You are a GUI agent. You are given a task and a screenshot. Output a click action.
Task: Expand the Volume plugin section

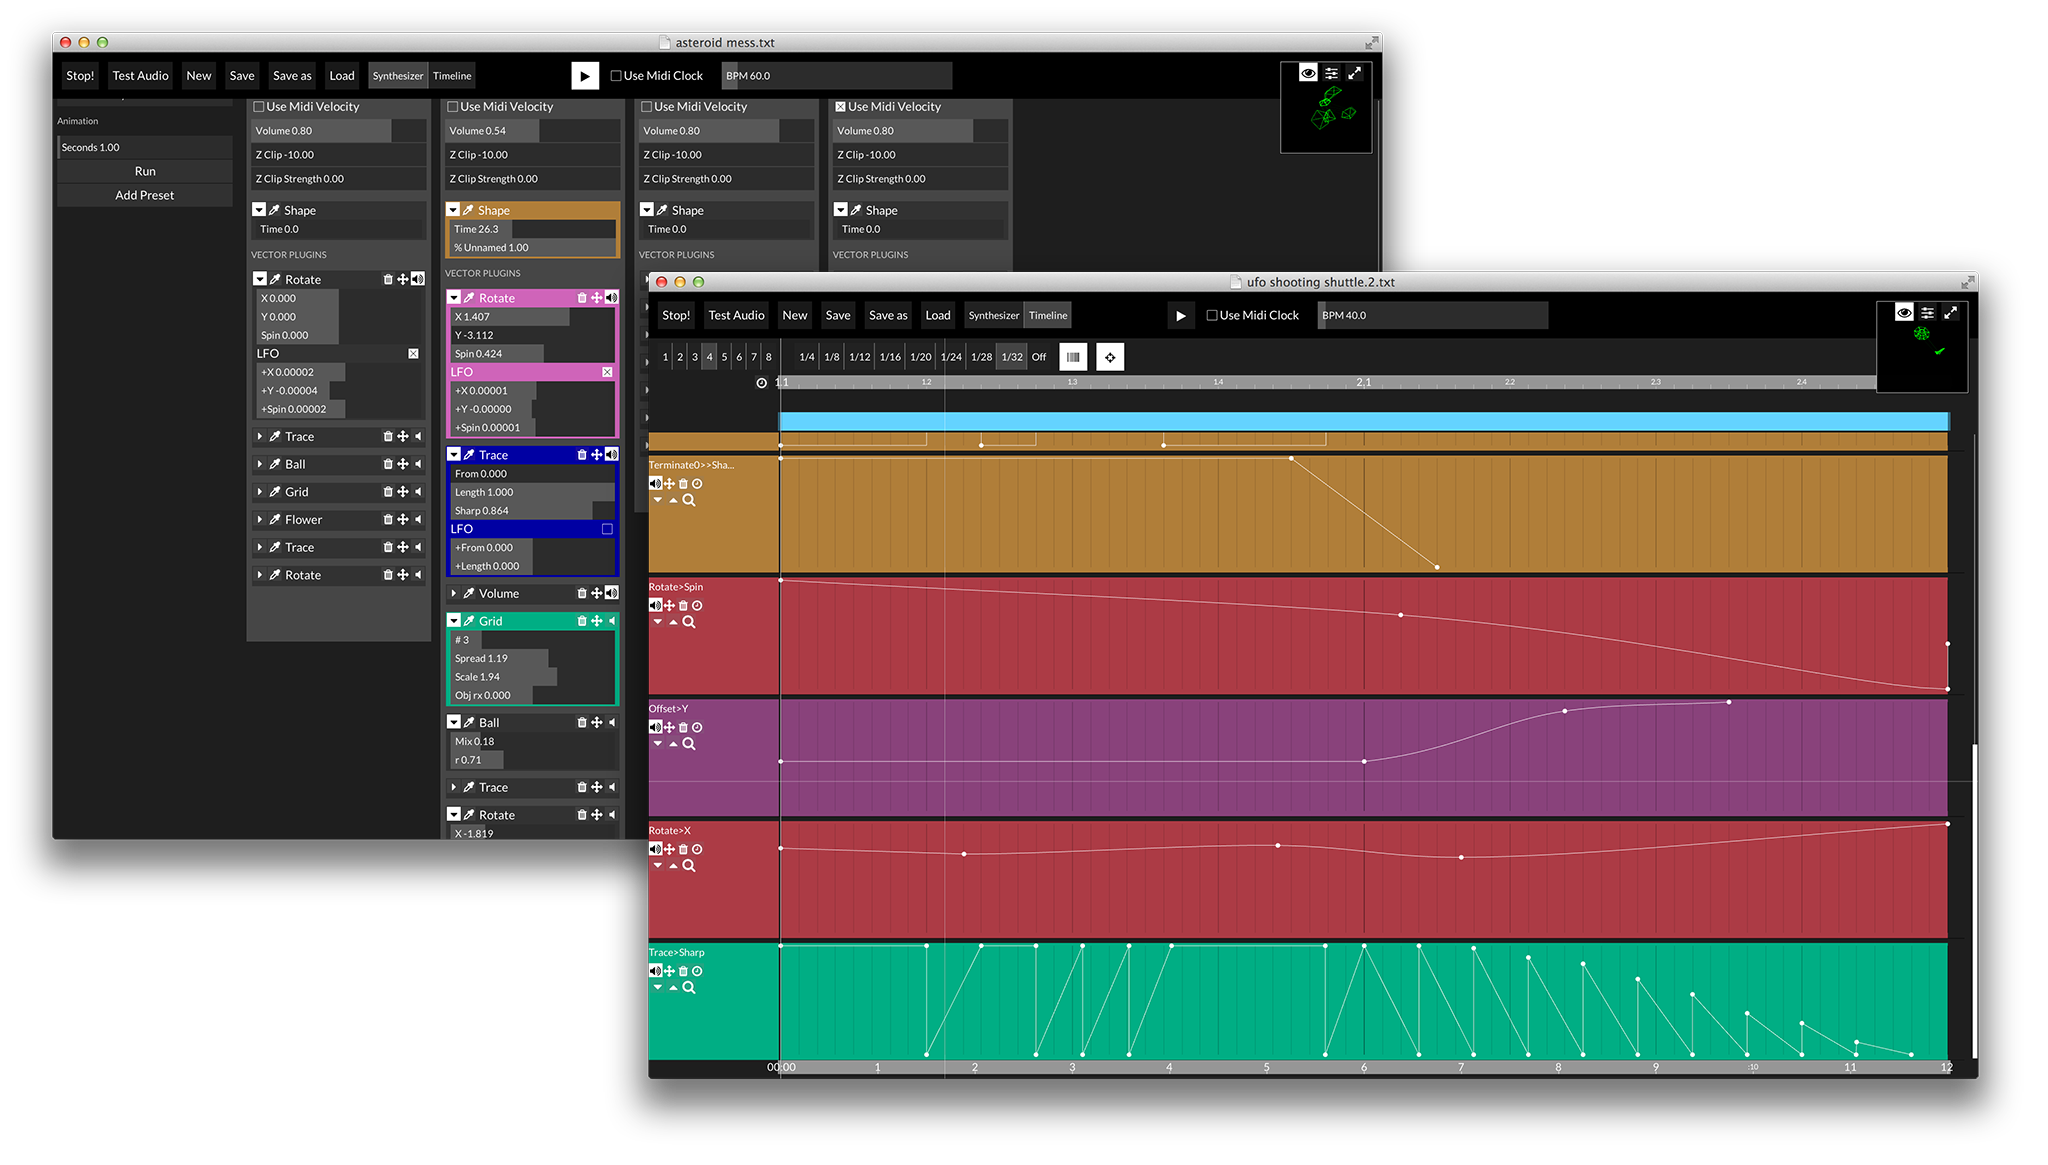tap(454, 594)
